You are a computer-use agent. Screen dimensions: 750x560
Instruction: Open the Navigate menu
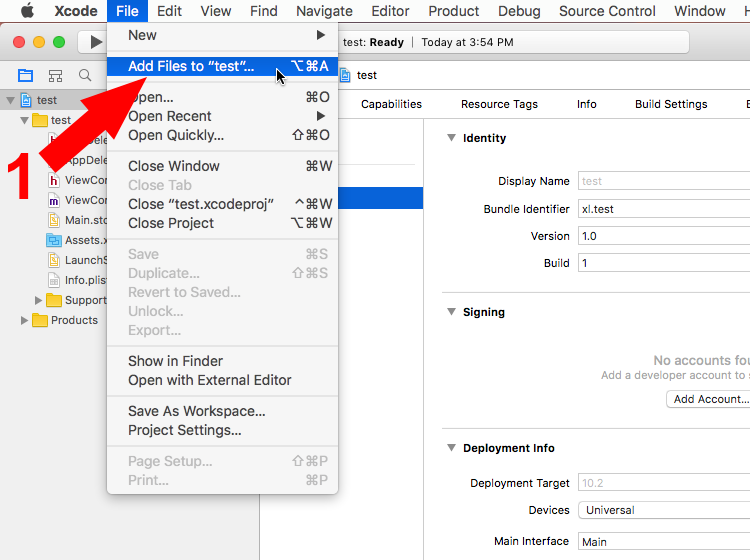point(324,11)
